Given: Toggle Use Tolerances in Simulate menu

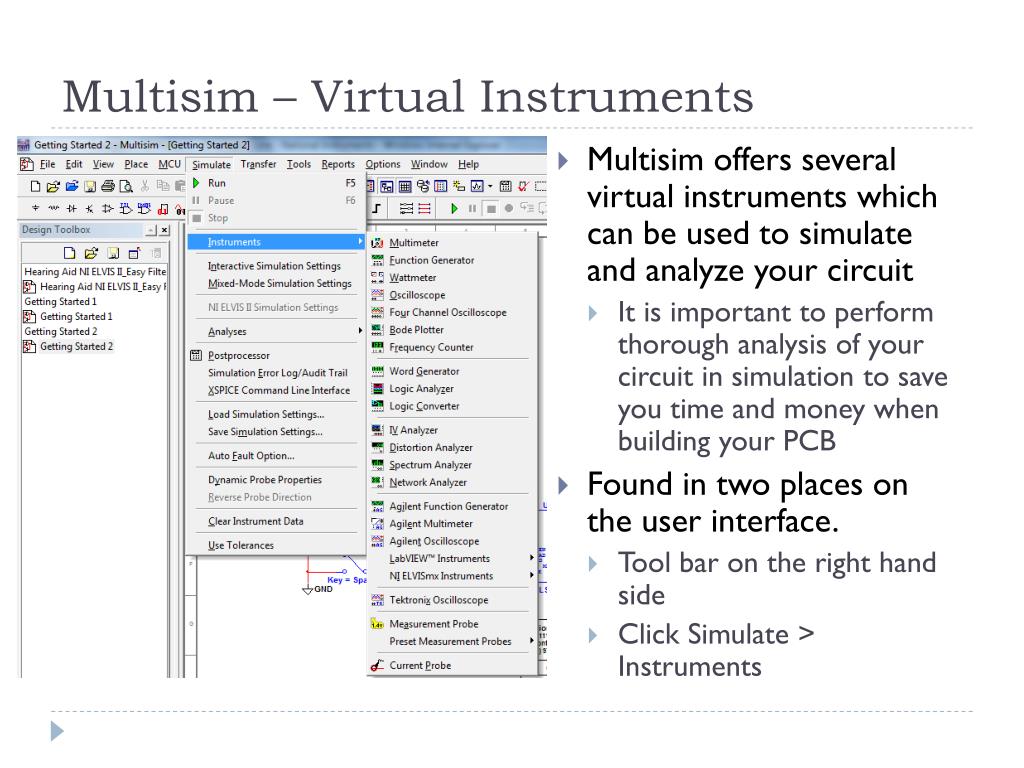Looking at the screenshot, I should point(276,545).
